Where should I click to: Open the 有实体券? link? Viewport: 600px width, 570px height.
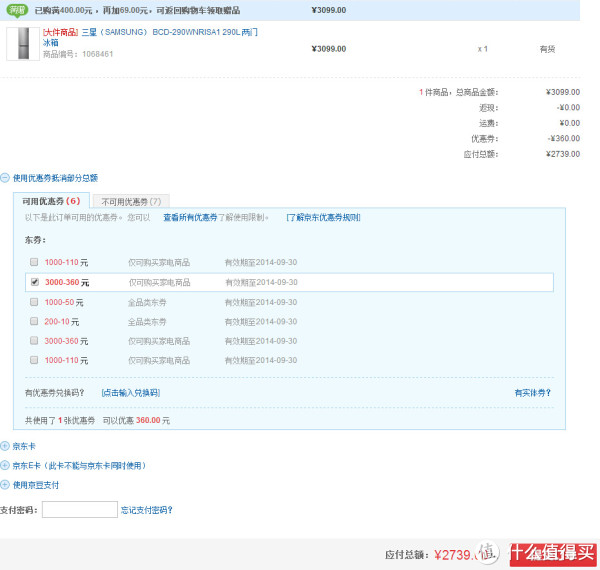[532, 393]
